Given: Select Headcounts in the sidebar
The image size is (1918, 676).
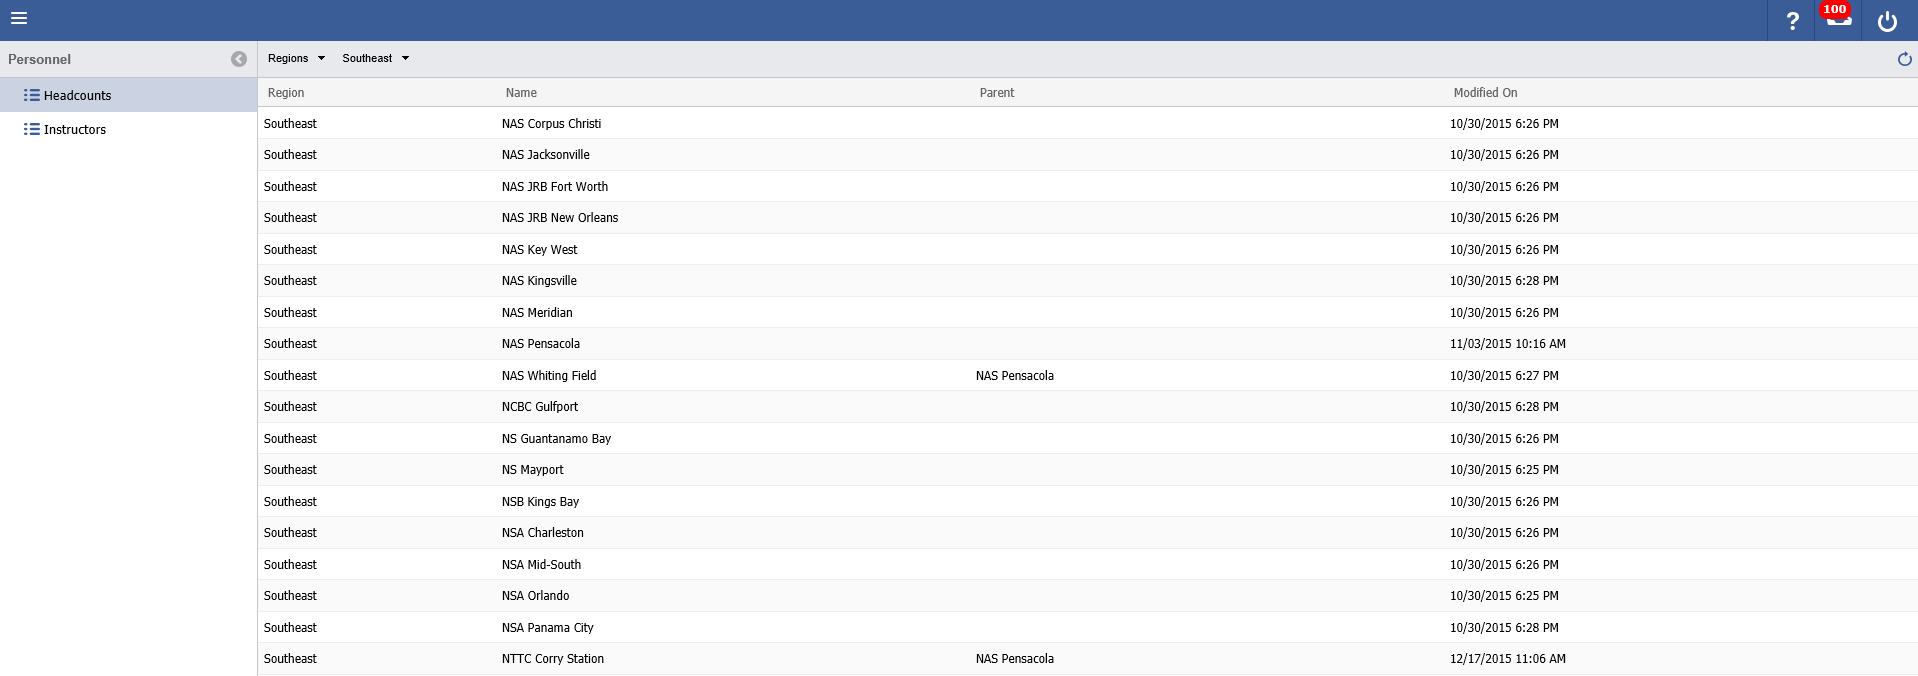Looking at the screenshot, I should pos(78,96).
